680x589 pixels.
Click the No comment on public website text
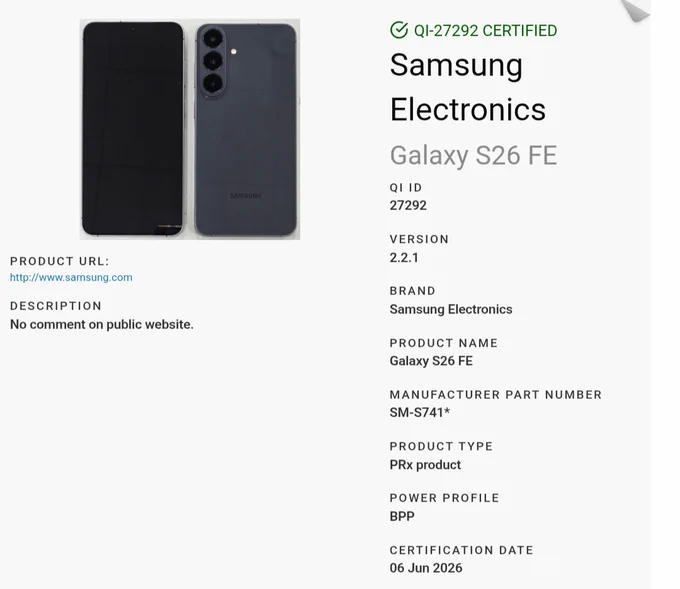pos(102,324)
